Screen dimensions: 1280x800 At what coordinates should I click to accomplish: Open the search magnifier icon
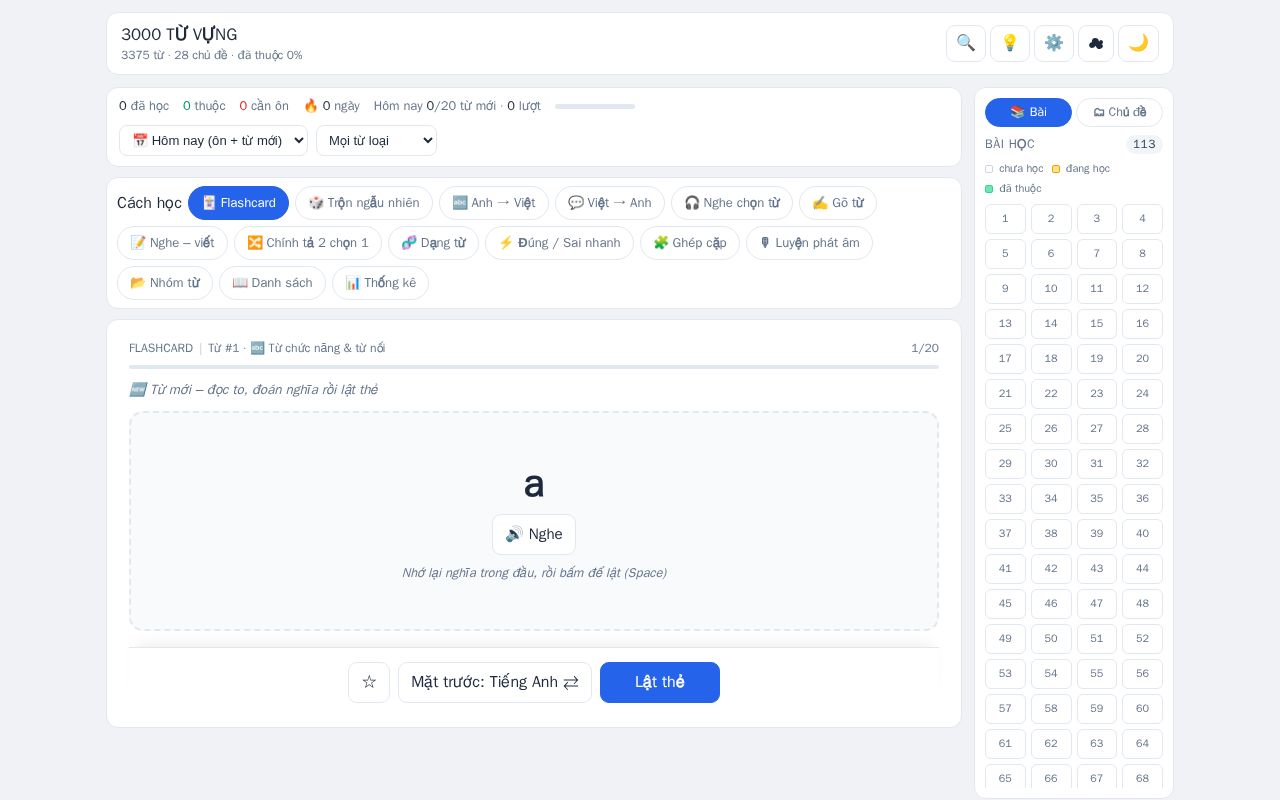[x=966, y=43]
